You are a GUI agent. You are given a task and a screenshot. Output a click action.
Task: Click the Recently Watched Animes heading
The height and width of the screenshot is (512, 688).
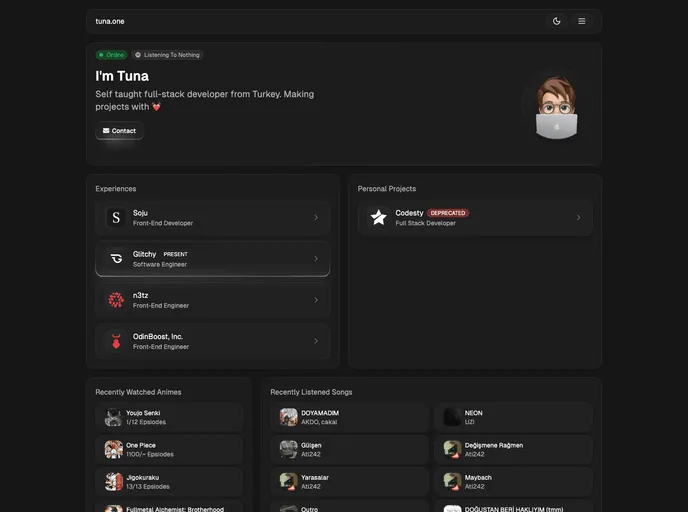click(138, 392)
